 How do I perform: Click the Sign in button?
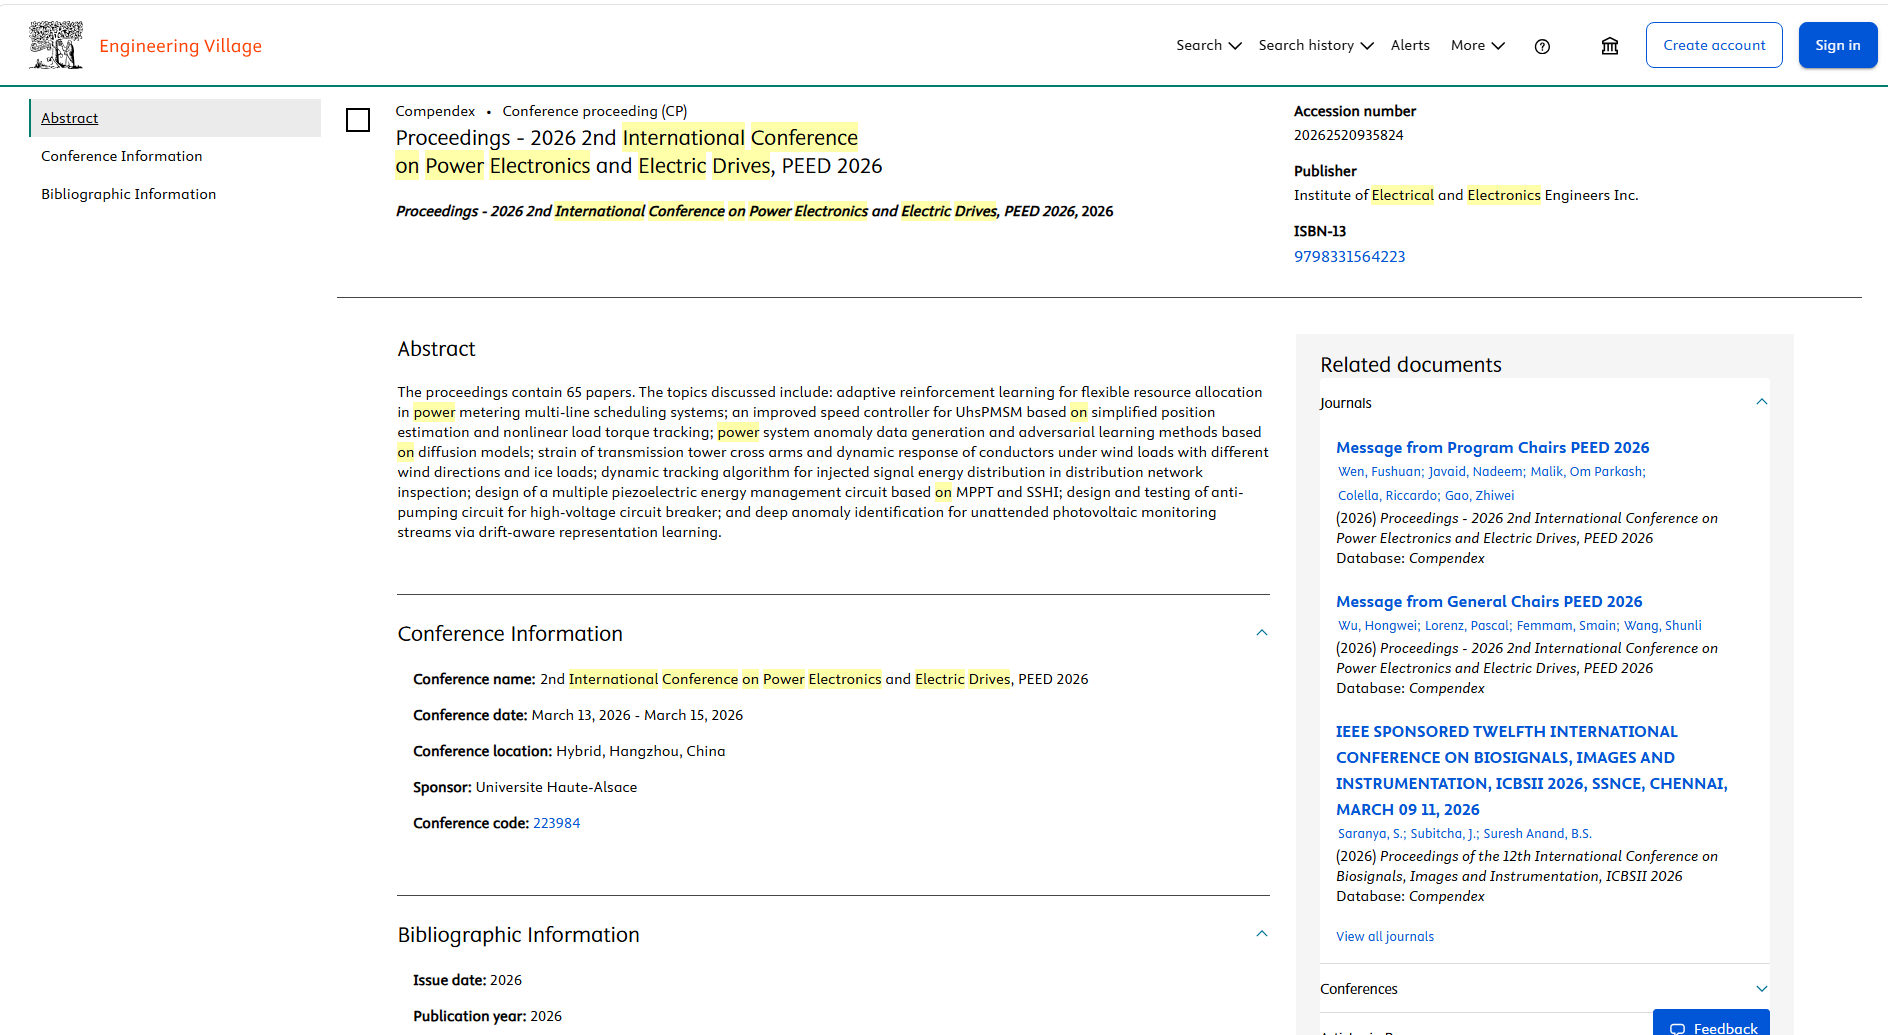coord(1838,45)
